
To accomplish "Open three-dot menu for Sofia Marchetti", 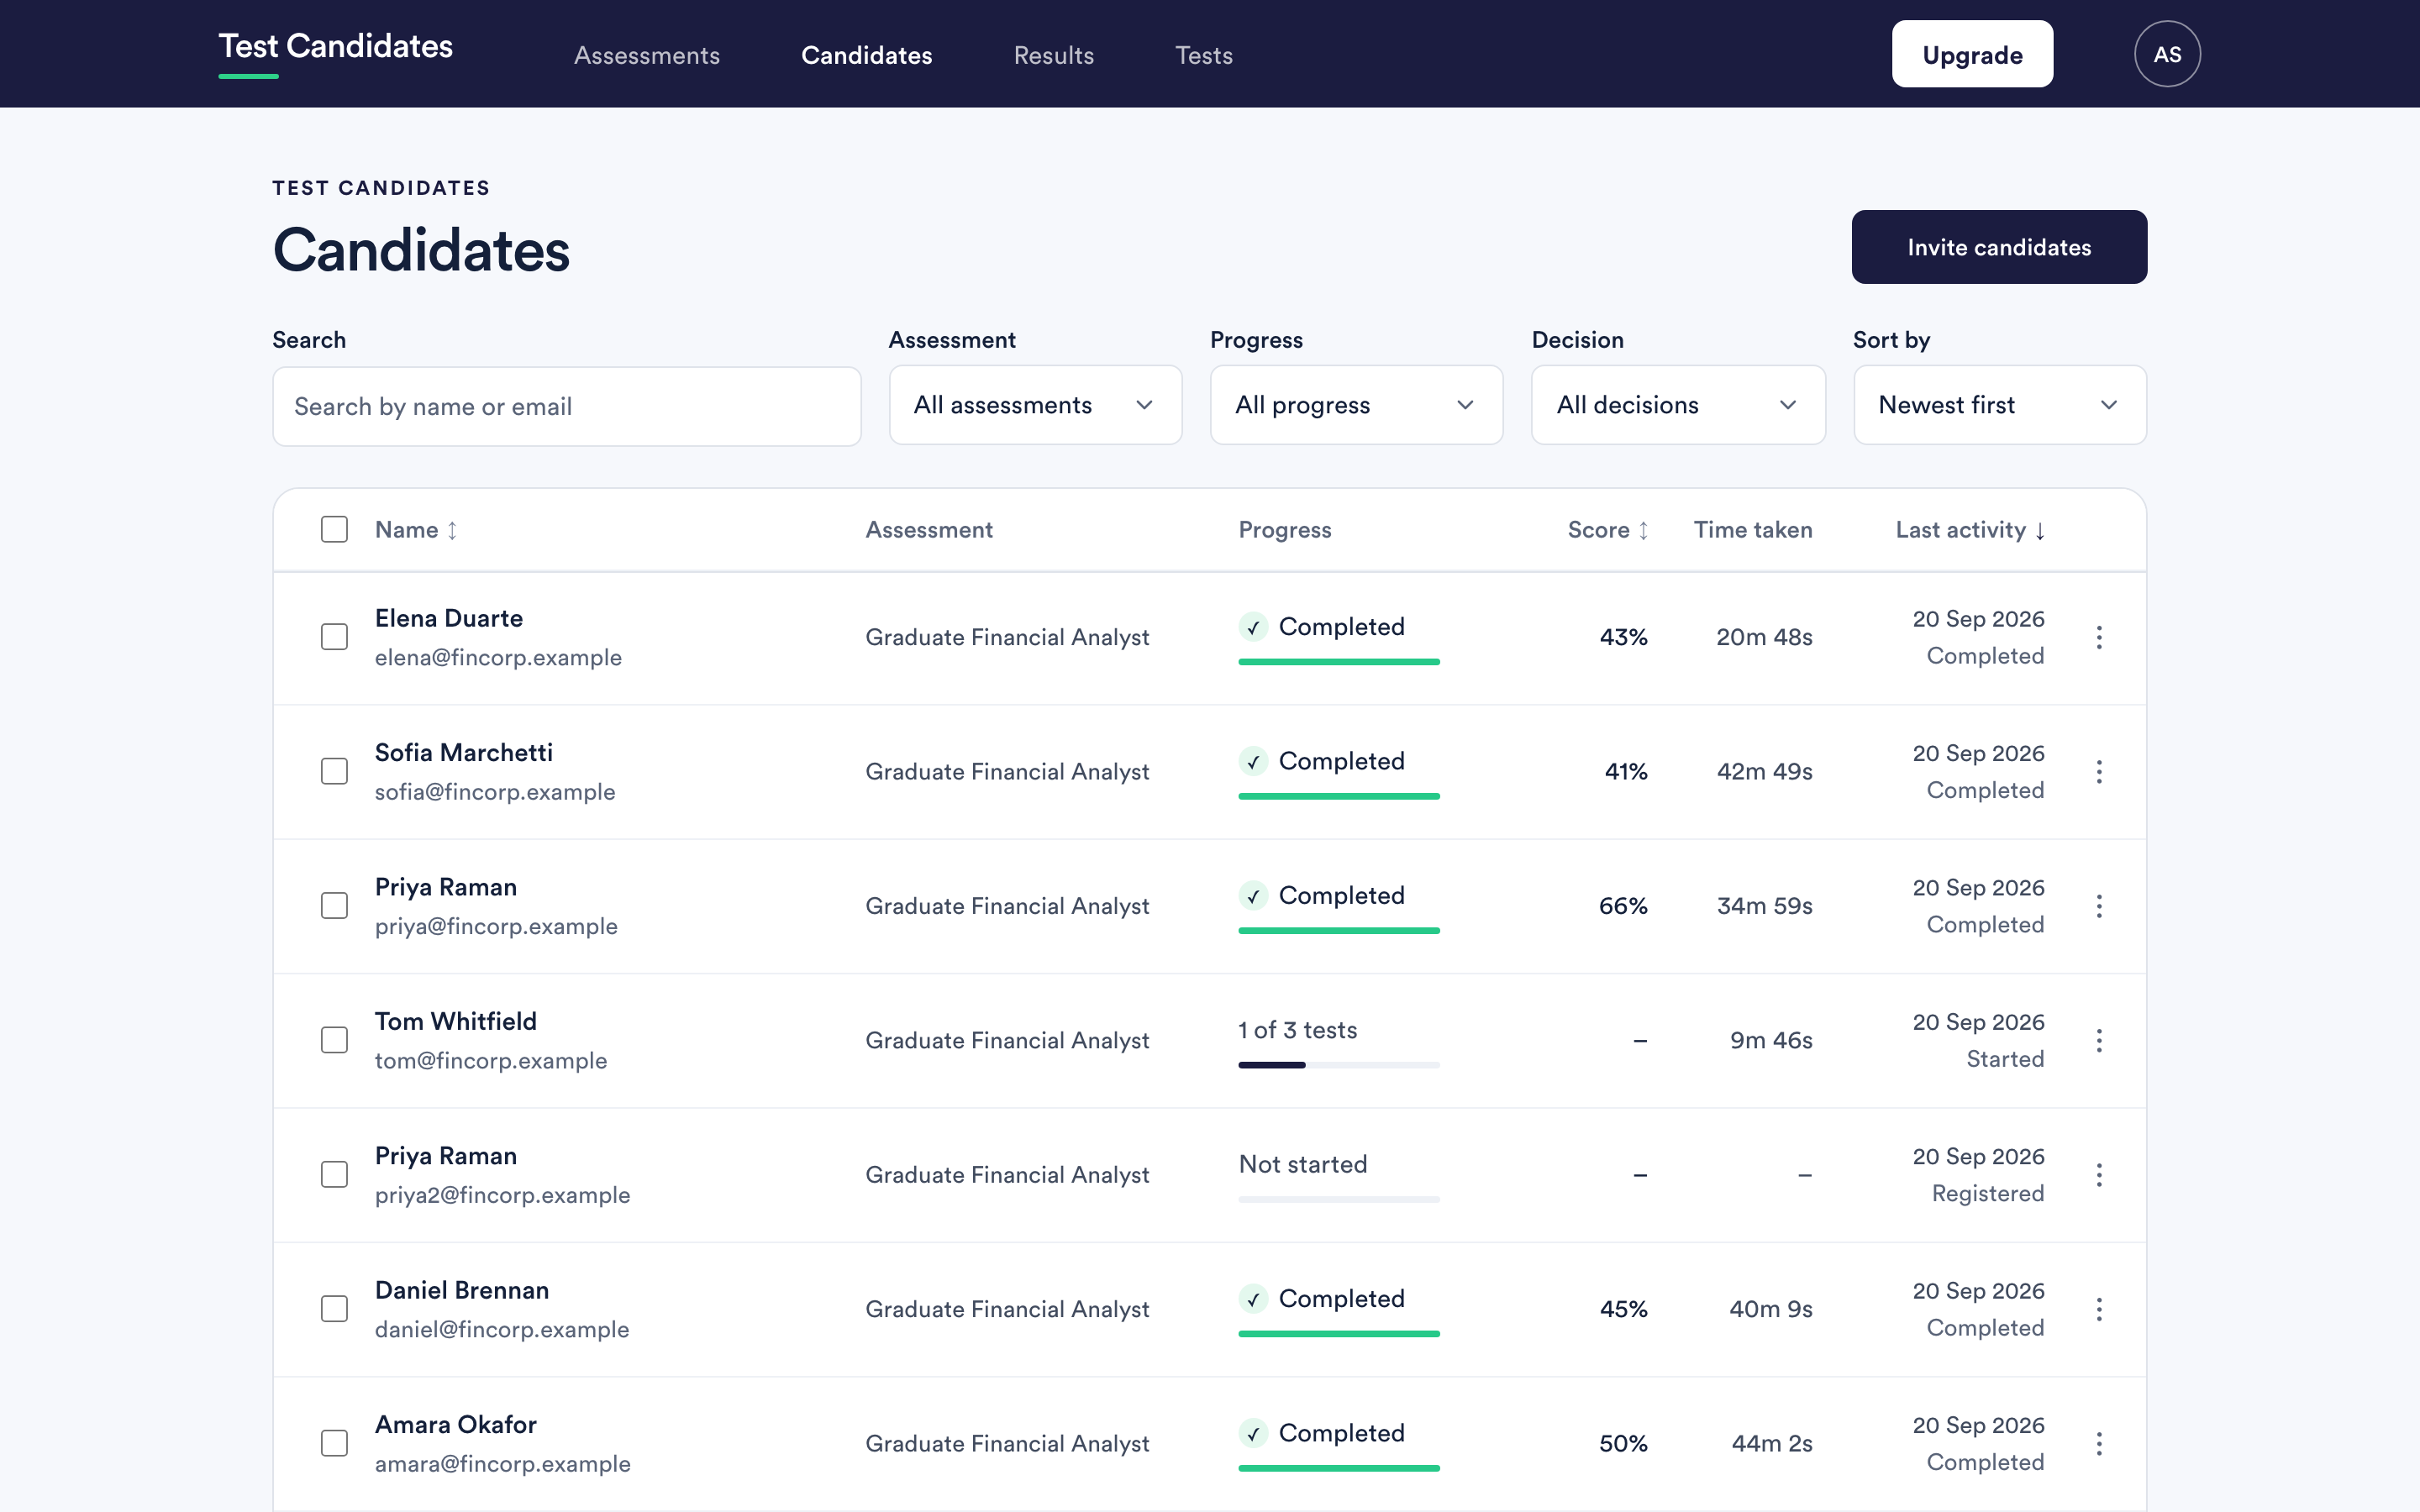I will click(x=2099, y=771).
